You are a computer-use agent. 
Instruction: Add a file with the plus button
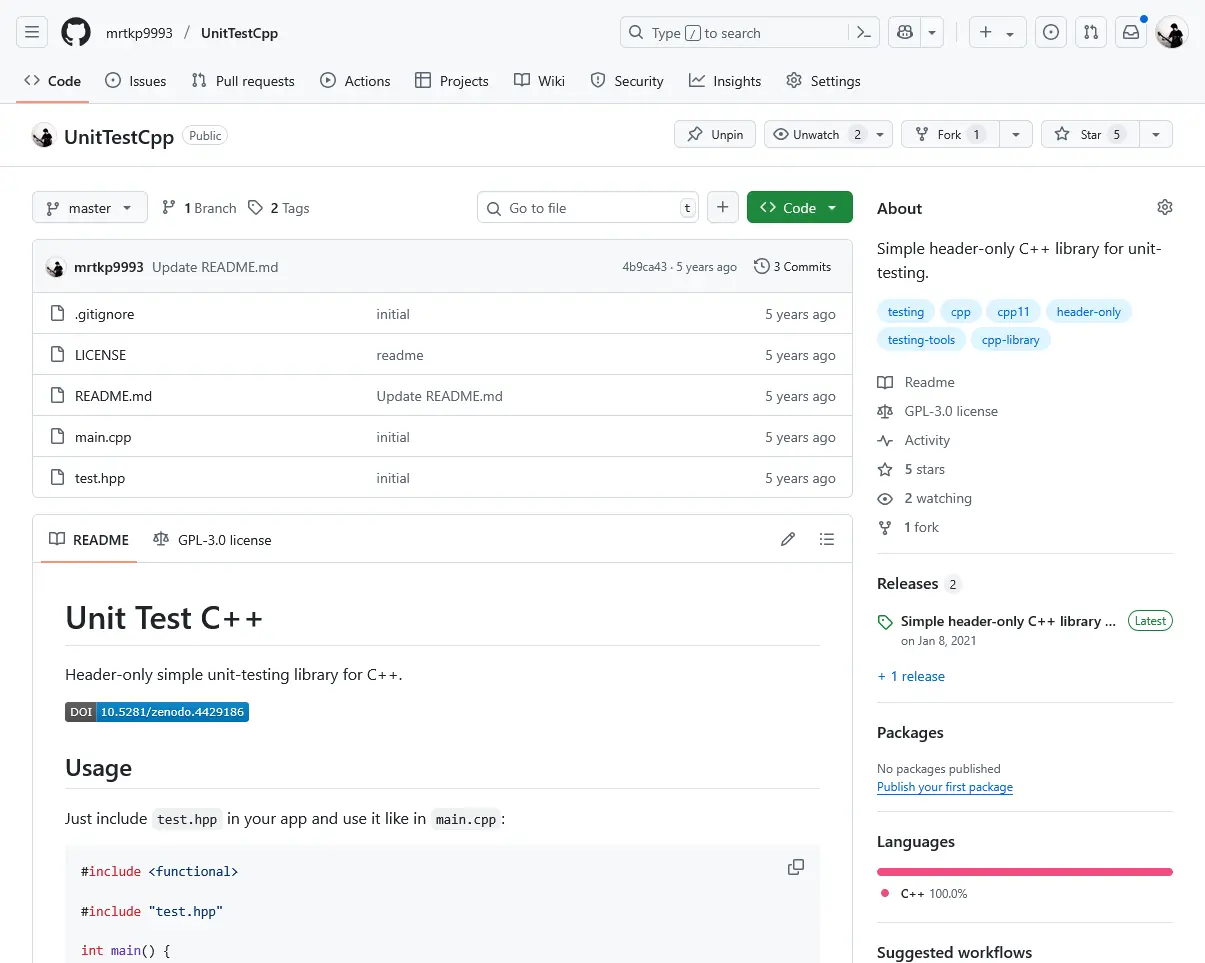click(x=723, y=208)
